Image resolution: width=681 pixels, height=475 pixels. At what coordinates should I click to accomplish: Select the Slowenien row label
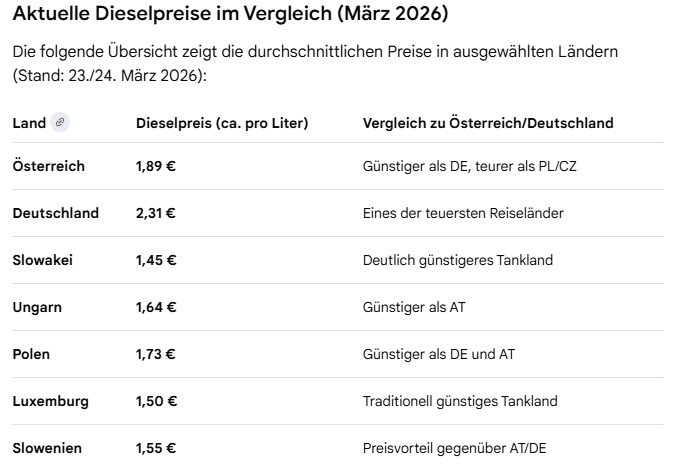[x=46, y=448]
